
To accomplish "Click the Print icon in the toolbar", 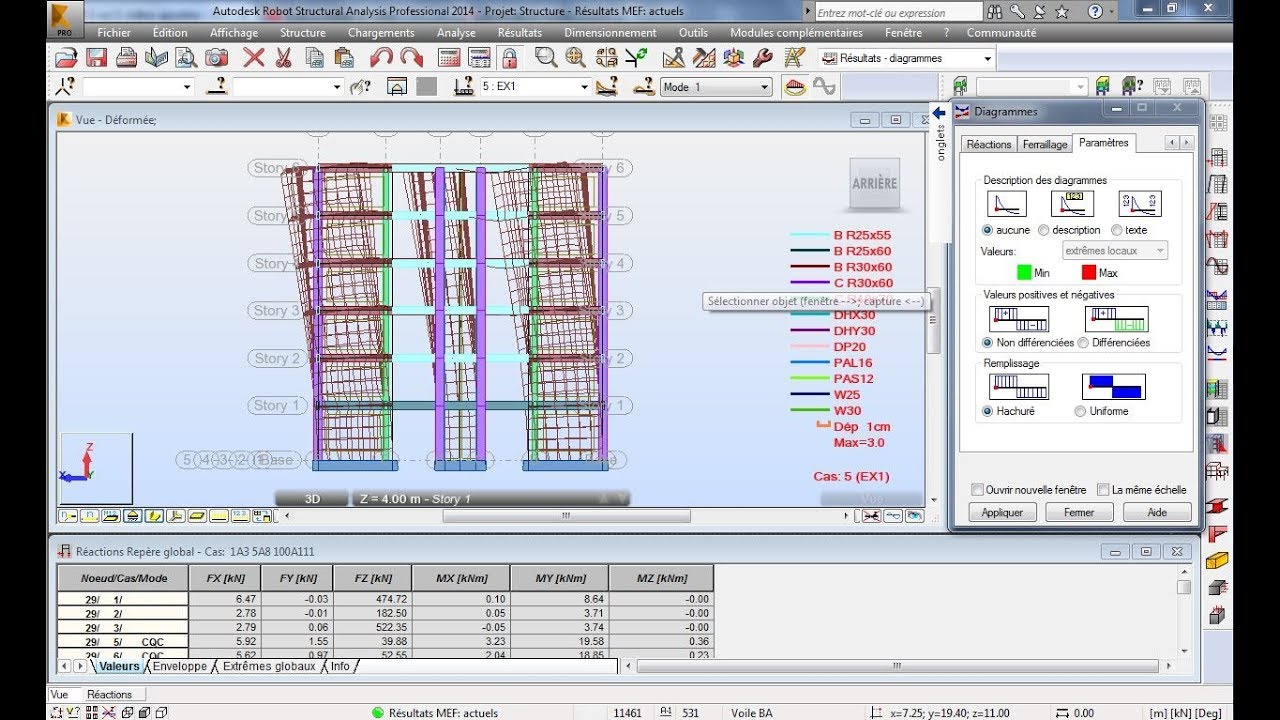I will (x=126, y=58).
